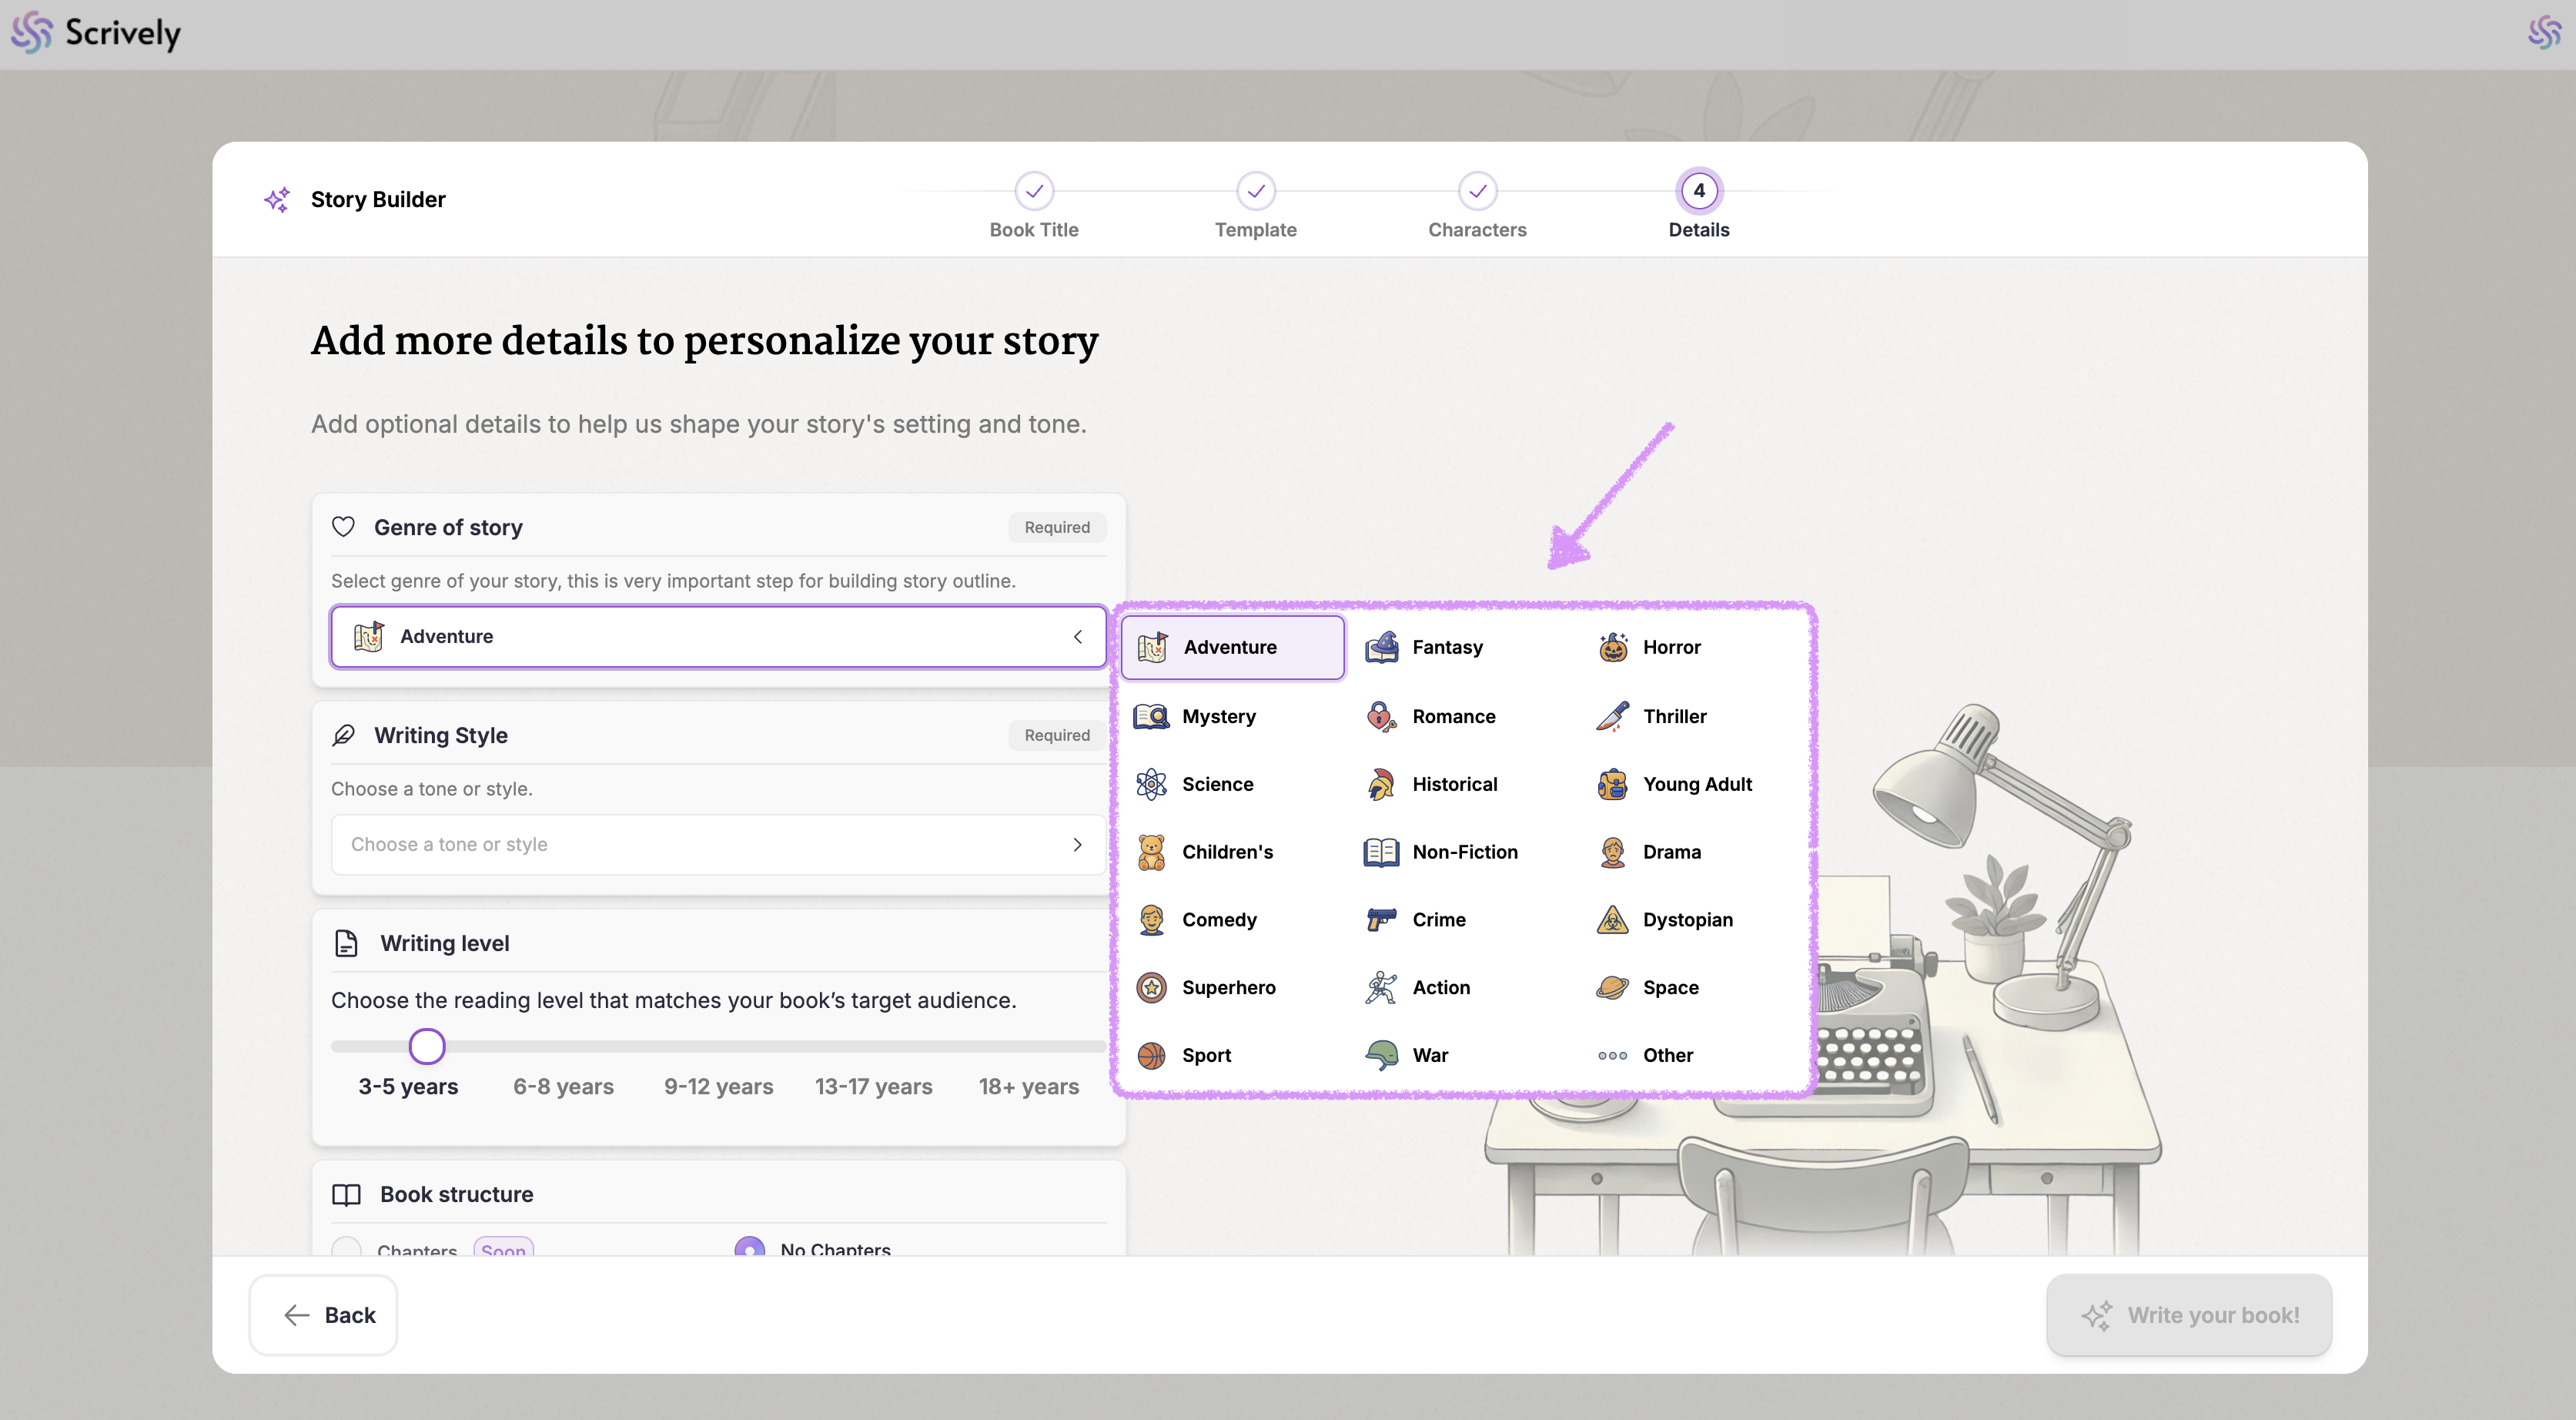The height and width of the screenshot is (1420, 2576).
Task: Pick the Other genre option
Action: click(1667, 1055)
